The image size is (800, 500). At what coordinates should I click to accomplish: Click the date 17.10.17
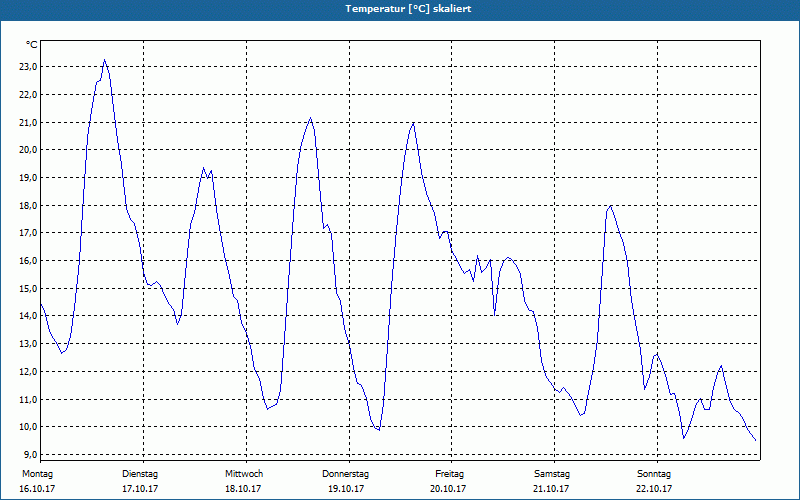pyautogui.click(x=140, y=489)
